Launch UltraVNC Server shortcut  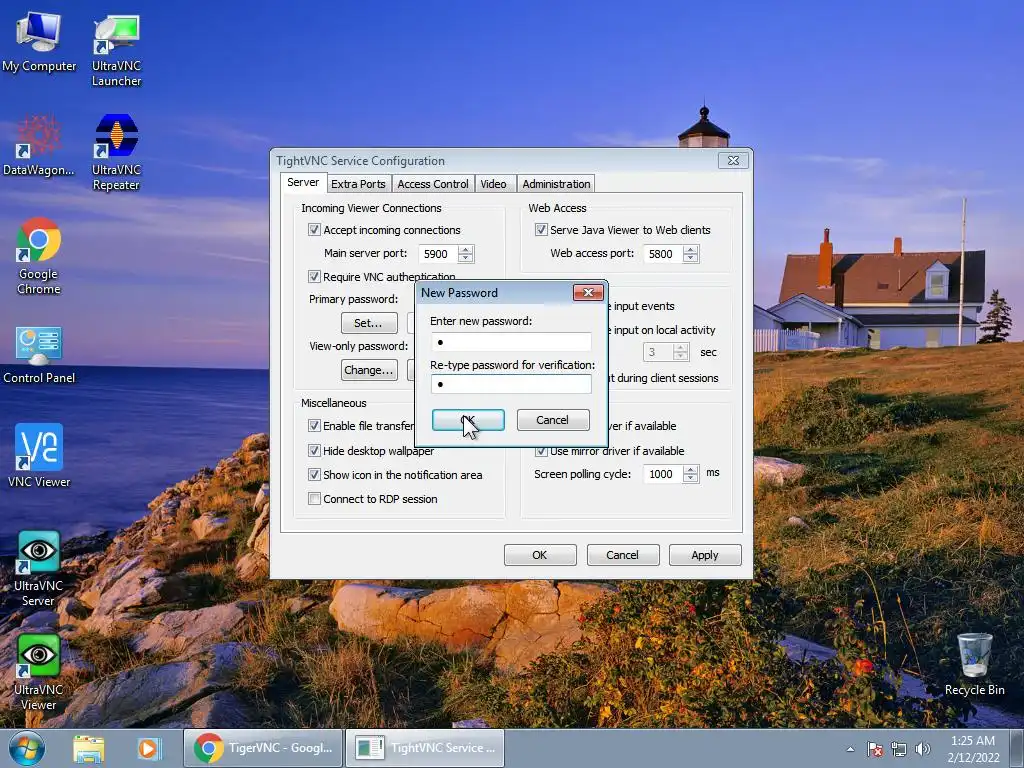coord(39,568)
